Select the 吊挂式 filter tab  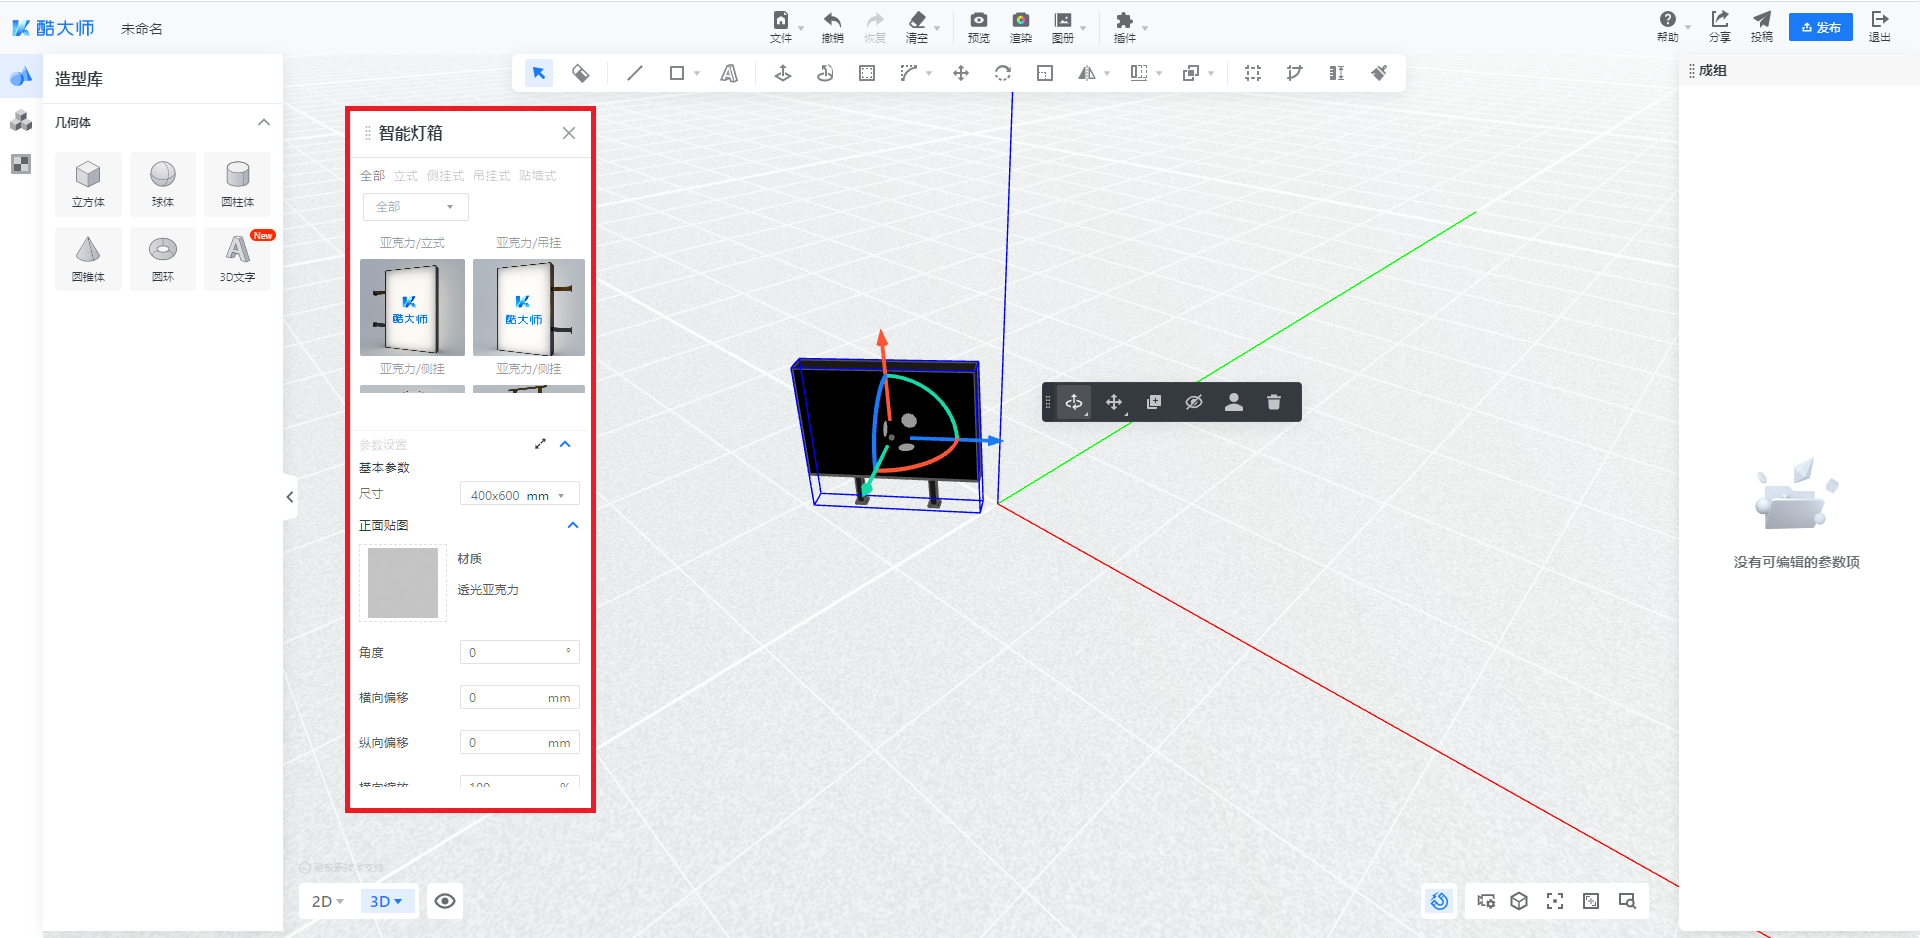[x=491, y=176]
